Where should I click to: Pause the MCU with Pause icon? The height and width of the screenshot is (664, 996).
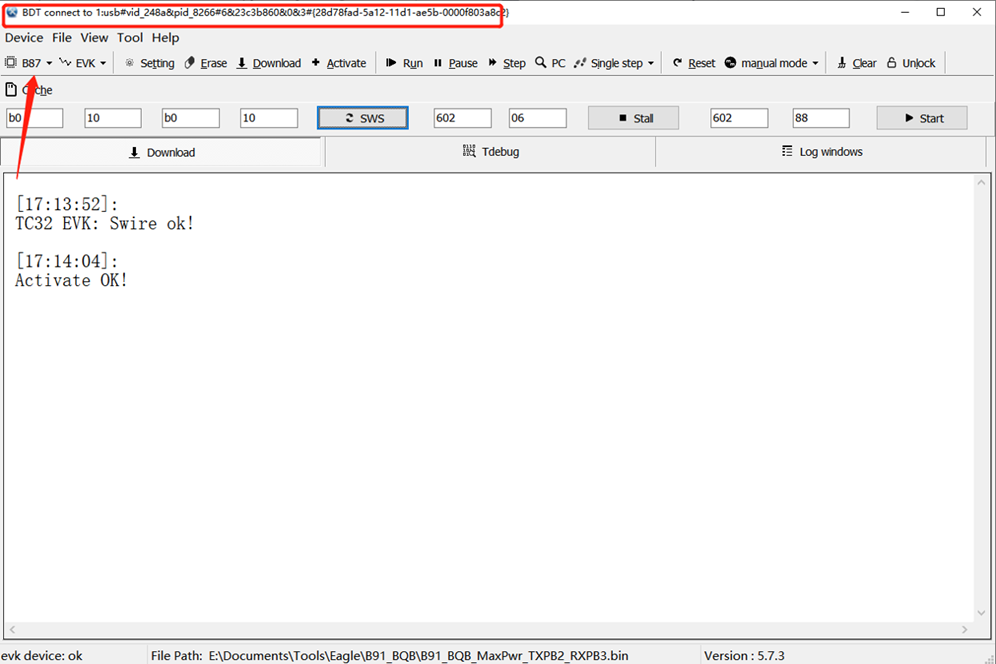455,63
